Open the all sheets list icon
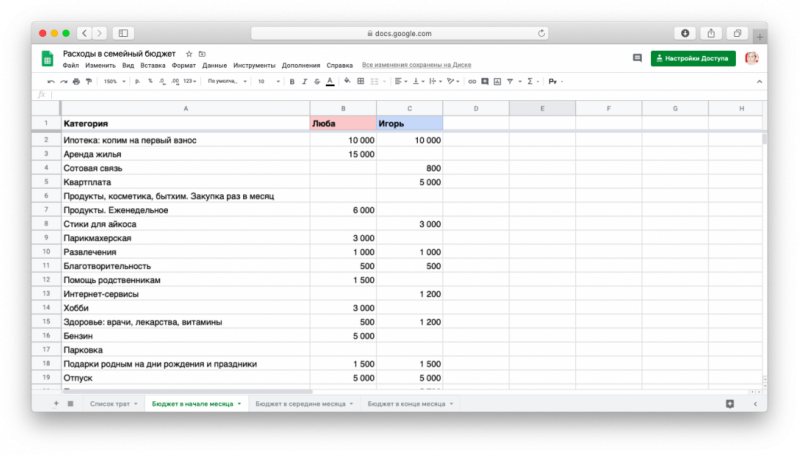 [x=70, y=403]
